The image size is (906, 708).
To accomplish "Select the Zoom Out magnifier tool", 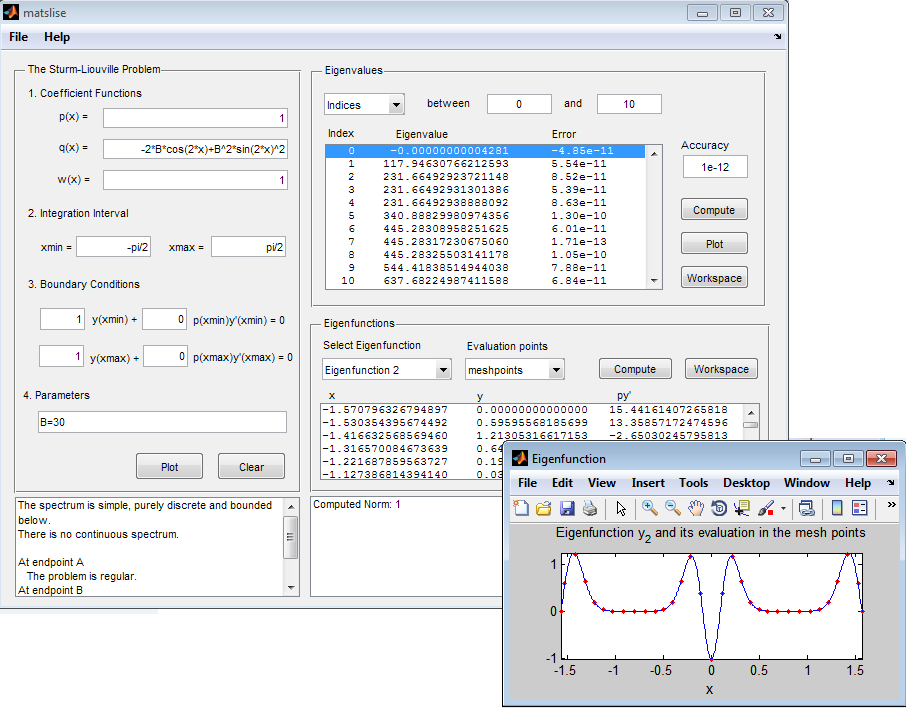I will (x=673, y=508).
